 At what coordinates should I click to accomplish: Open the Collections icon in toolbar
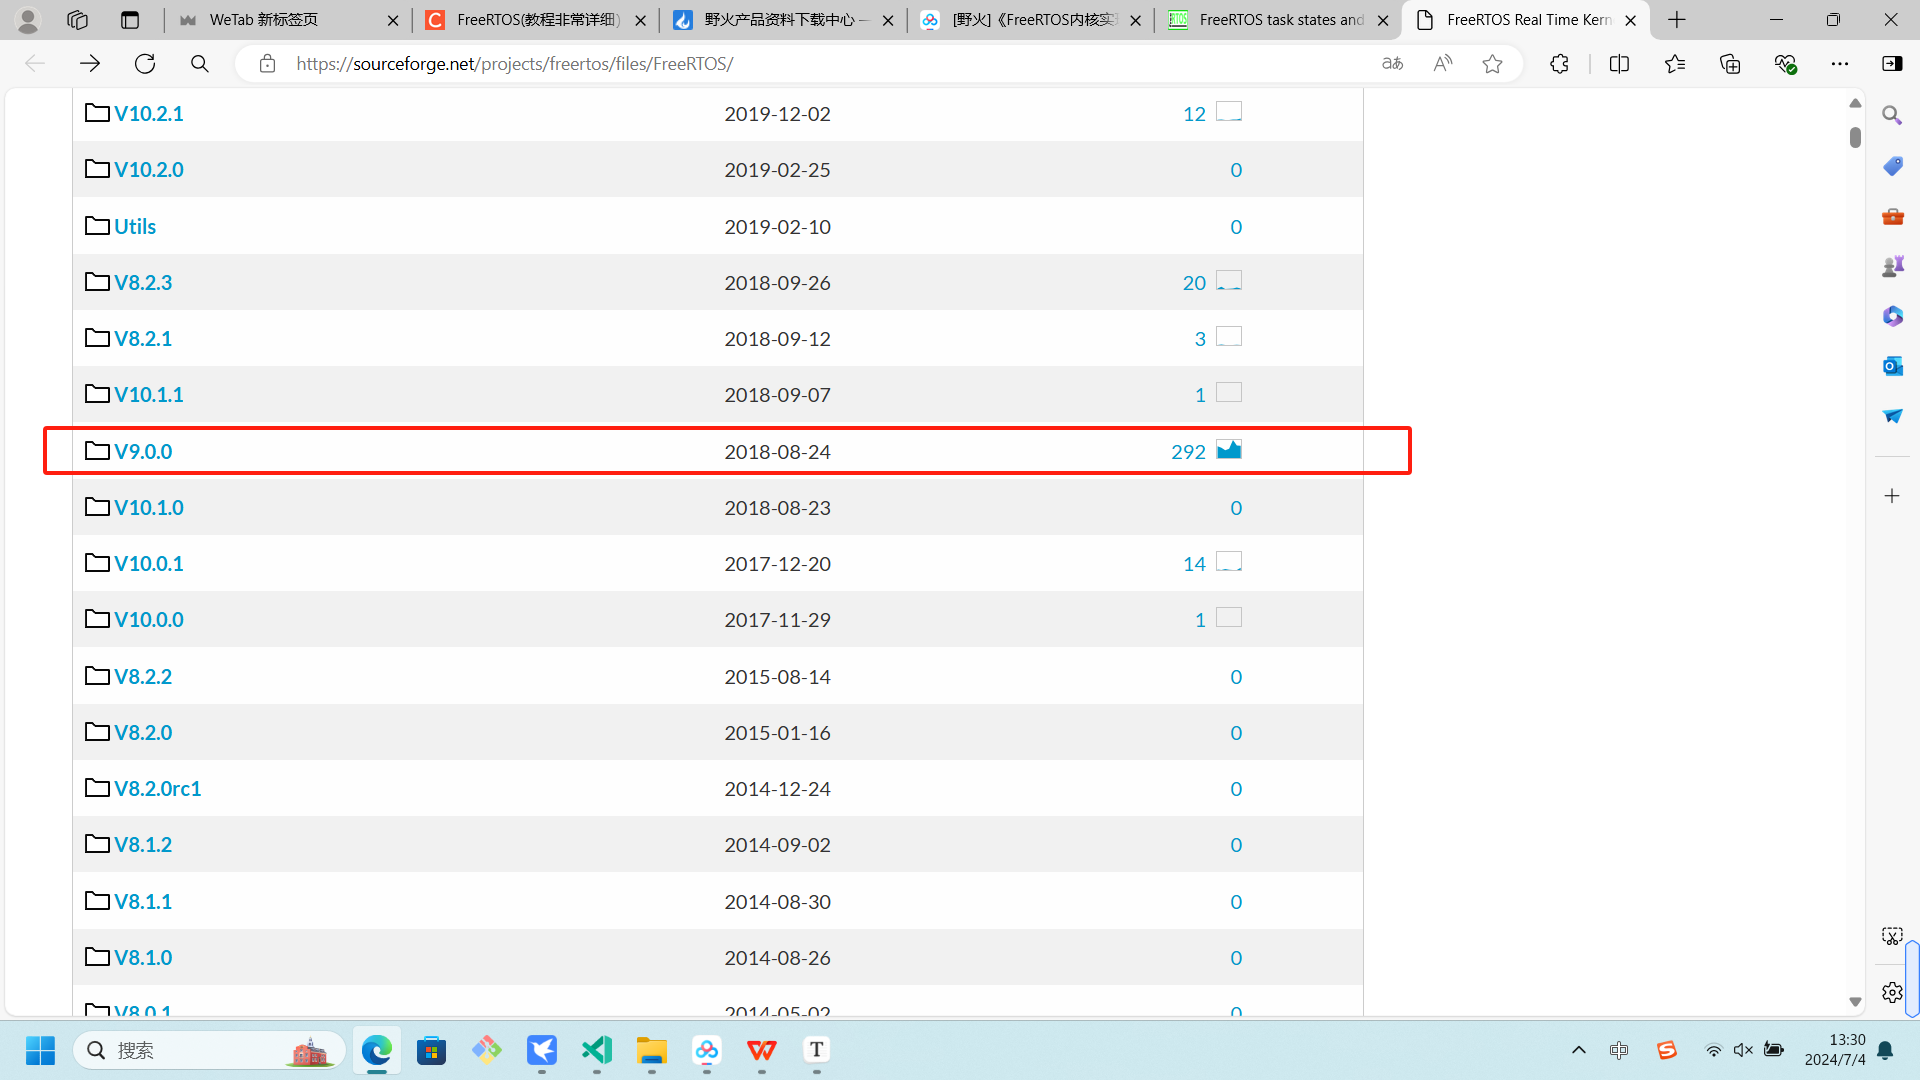(x=1730, y=64)
